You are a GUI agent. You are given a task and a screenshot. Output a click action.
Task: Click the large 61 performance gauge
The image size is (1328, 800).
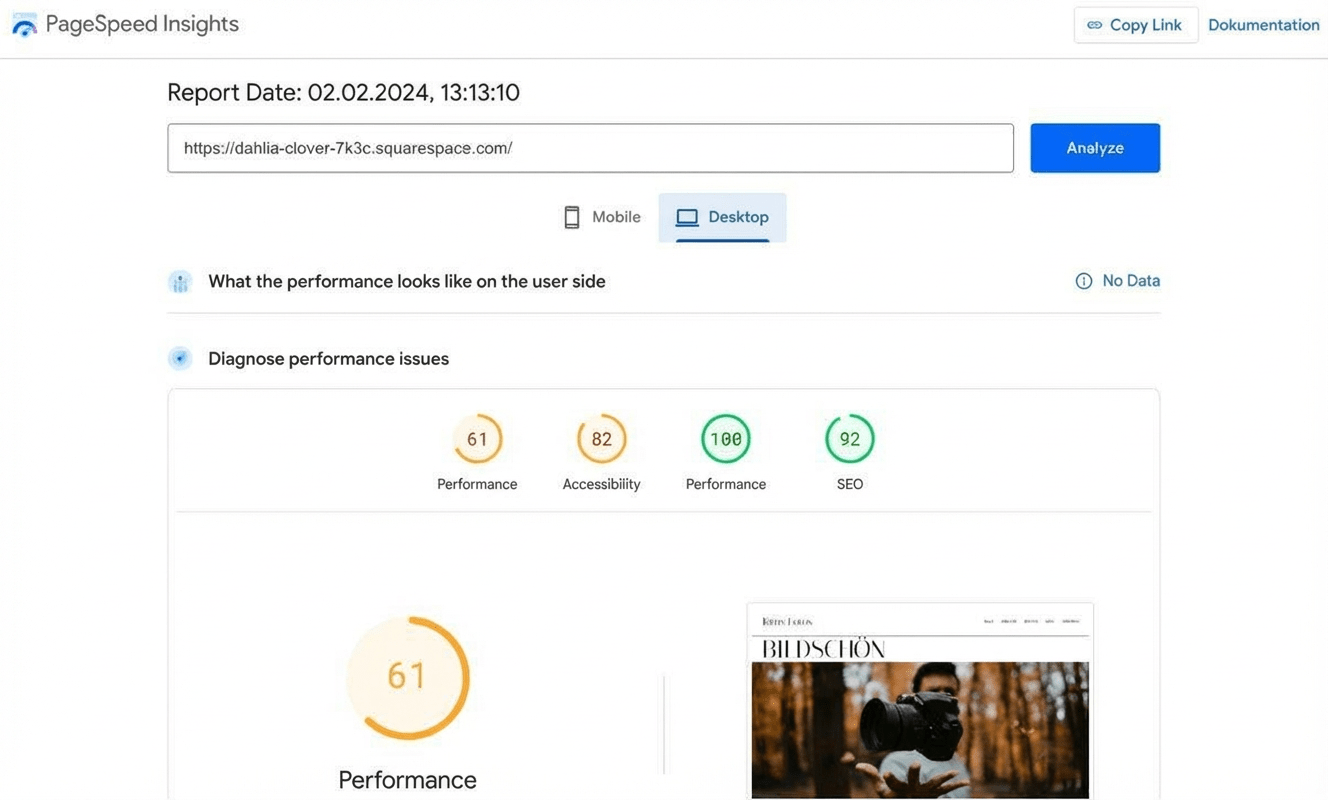(x=407, y=677)
